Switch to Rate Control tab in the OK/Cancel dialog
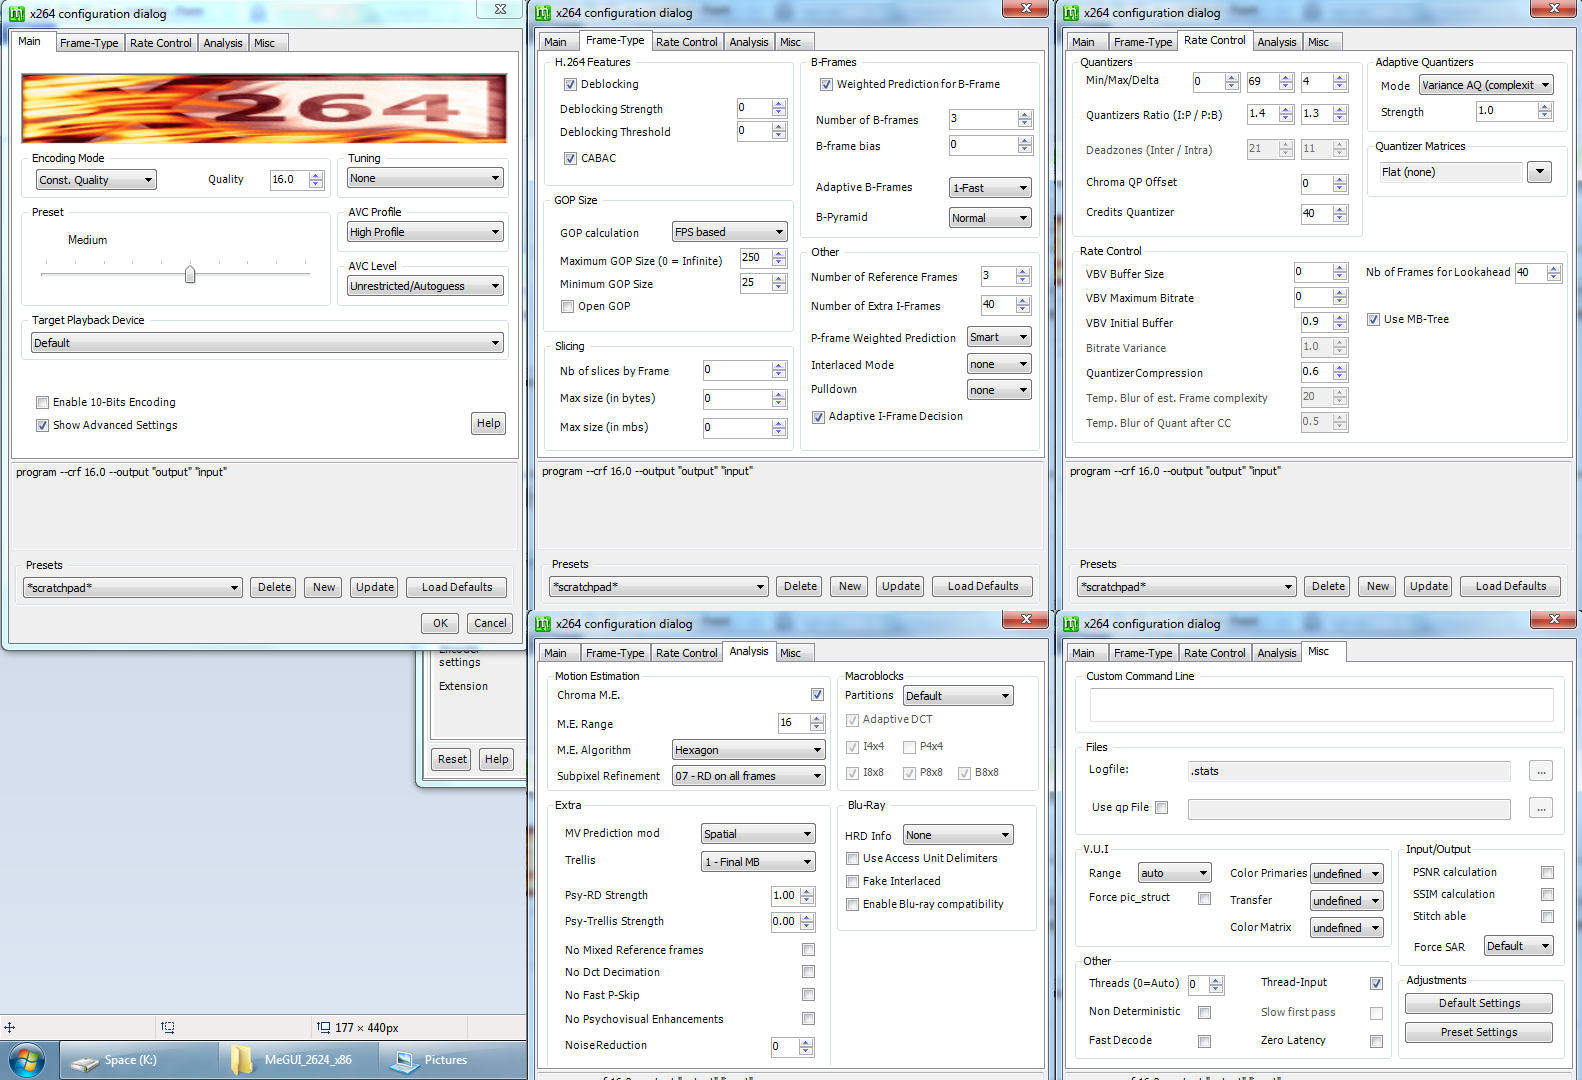The width and height of the screenshot is (1582, 1080). pyautogui.click(x=160, y=43)
